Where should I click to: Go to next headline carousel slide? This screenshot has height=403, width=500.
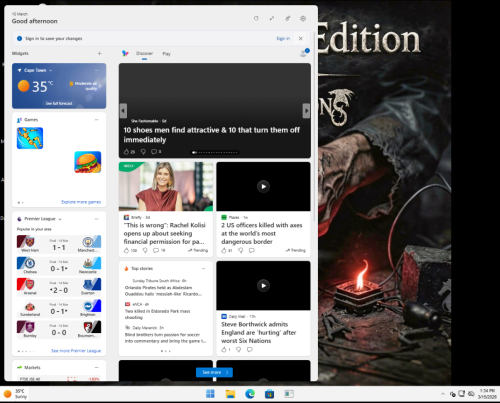306,111
